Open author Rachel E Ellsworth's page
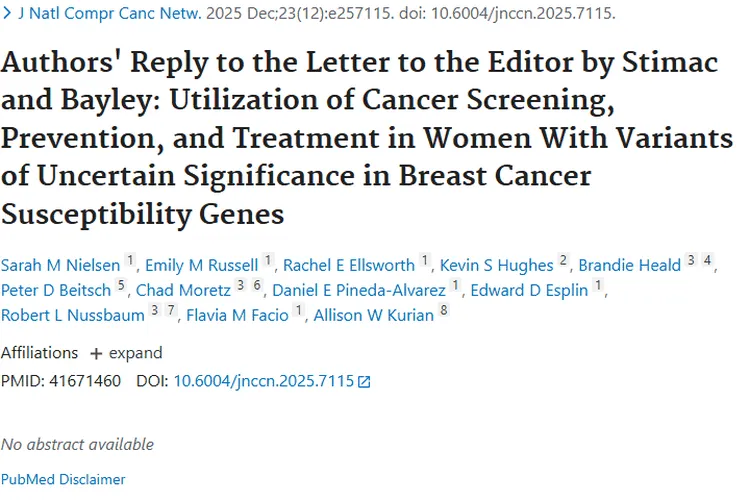Image resolution: width=750 pixels, height=500 pixels. click(x=348, y=265)
